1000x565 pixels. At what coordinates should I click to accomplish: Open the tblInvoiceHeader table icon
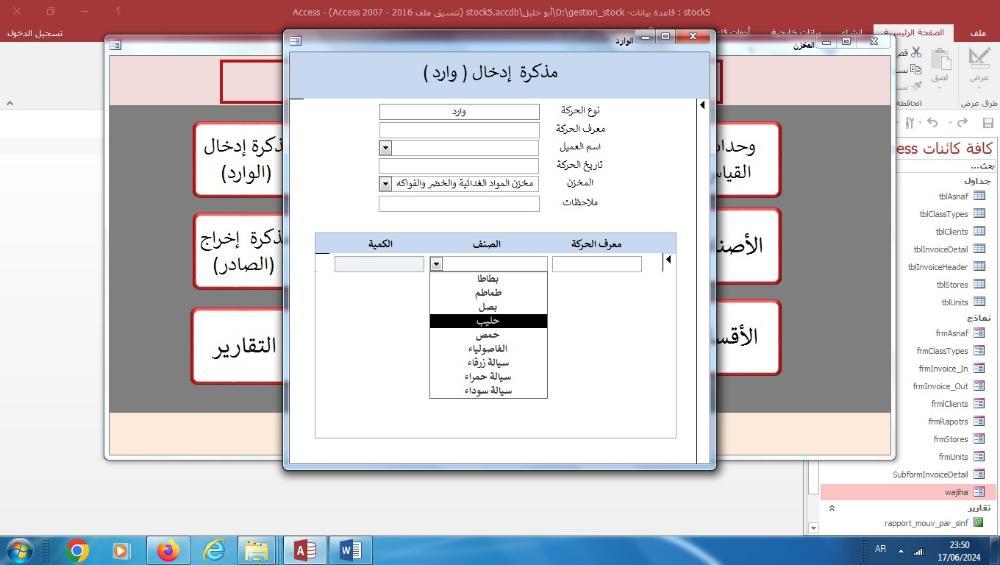pyautogui.click(x=979, y=267)
